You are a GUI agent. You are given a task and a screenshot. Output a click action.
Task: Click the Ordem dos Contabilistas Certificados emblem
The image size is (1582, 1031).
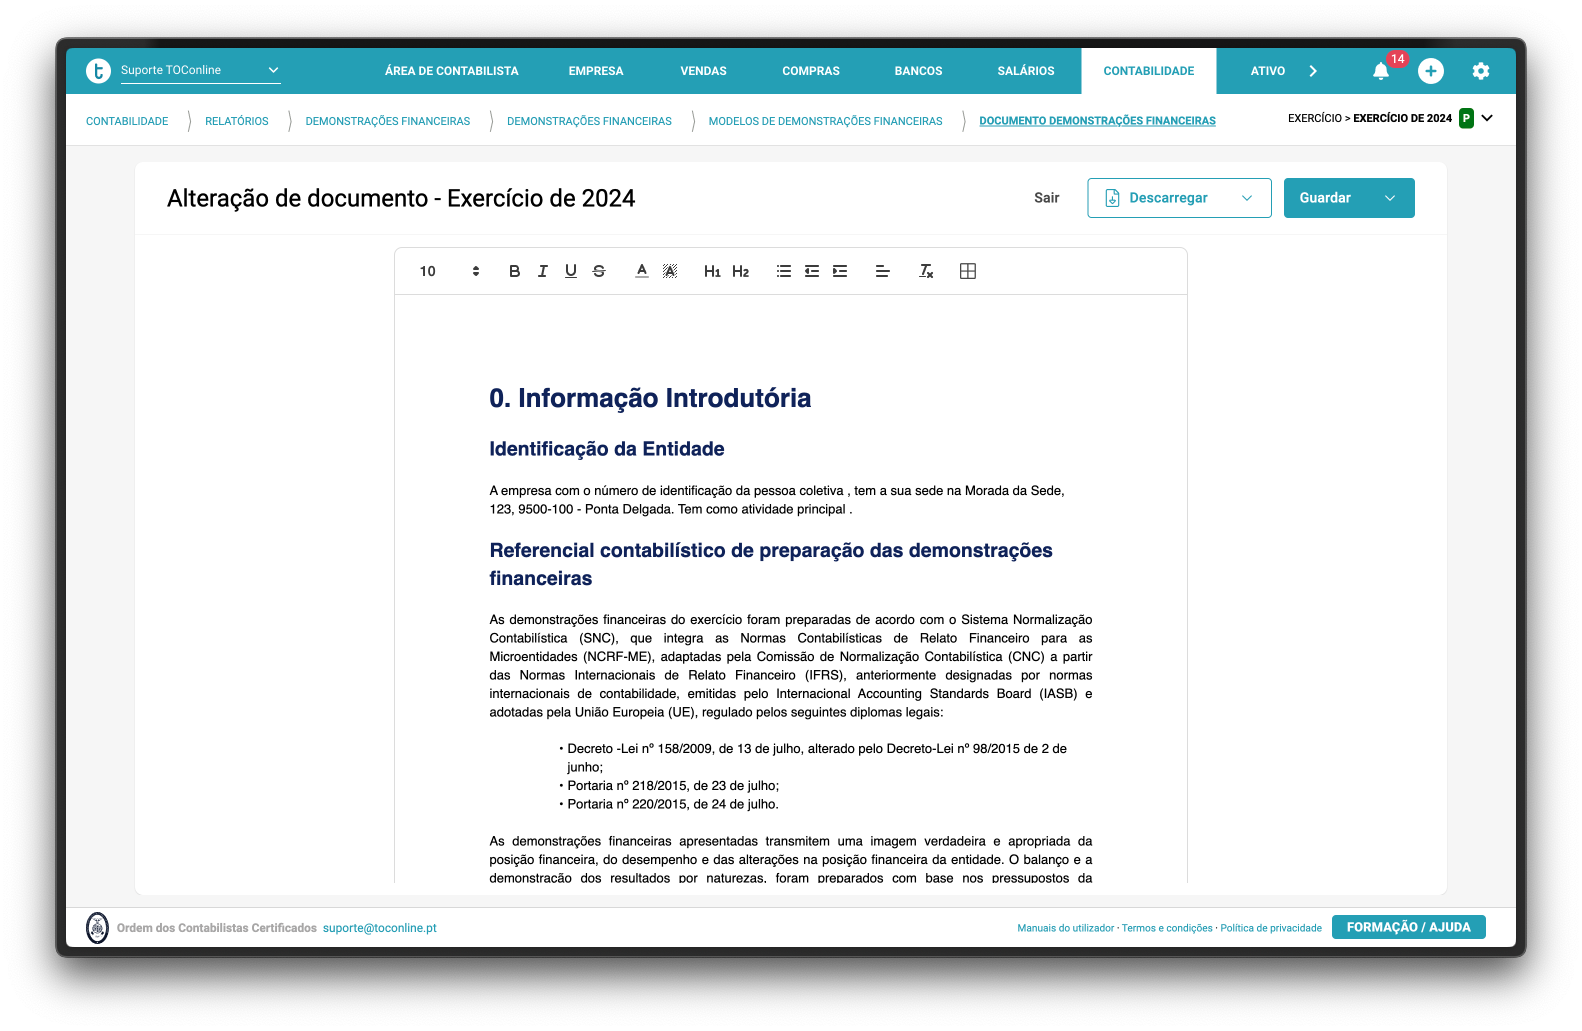pos(97,928)
